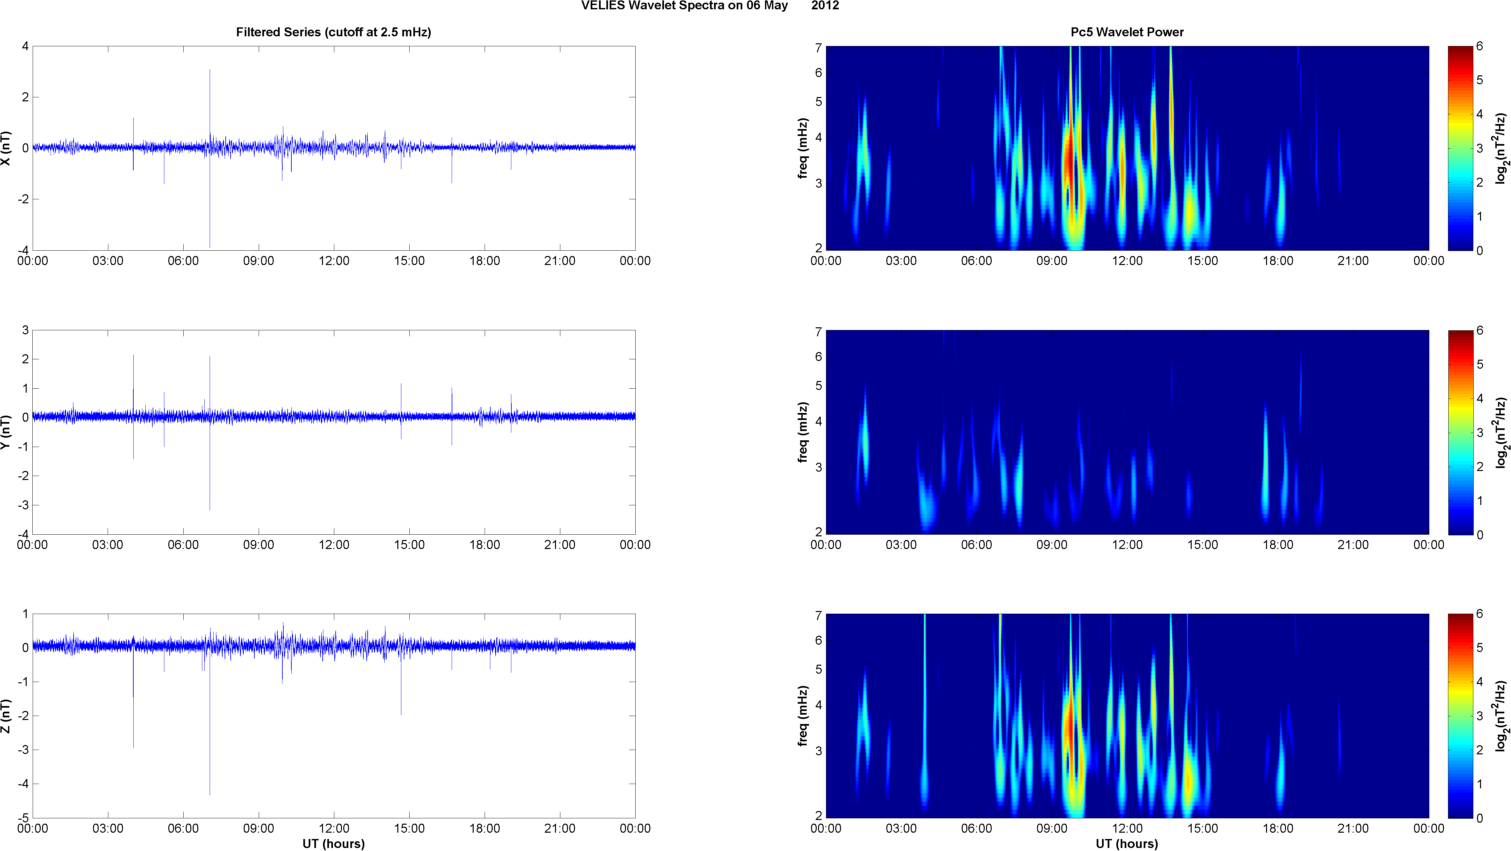Viewport: 1511px width, 851px height.
Task: Click the 12:00 tick under X (nT) plot
Action: coord(334,261)
